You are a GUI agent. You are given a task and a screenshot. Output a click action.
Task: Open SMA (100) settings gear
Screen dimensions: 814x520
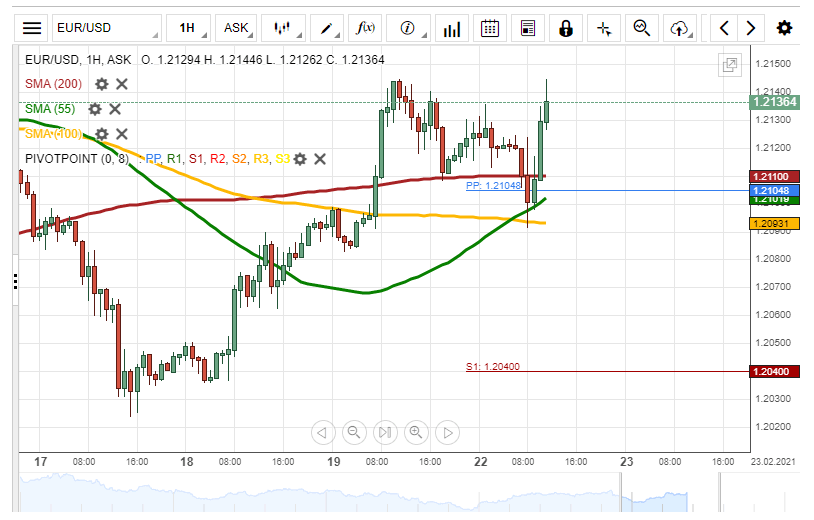point(102,134)
